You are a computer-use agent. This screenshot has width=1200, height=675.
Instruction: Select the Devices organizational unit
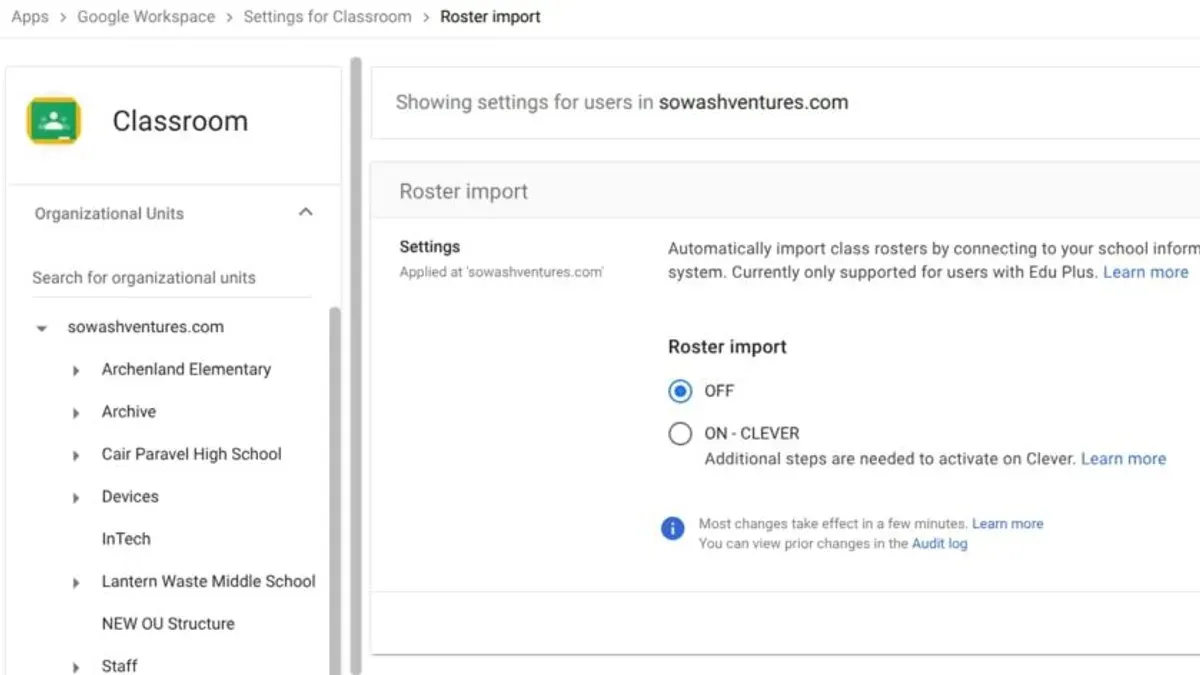[130, 496]
